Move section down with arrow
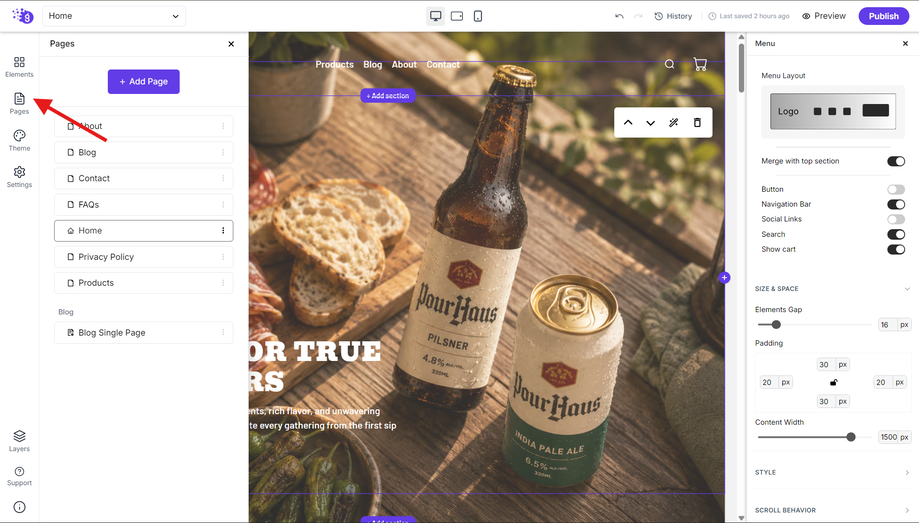The height and width of the screenshot is (523, 919). tap(651, 123)
